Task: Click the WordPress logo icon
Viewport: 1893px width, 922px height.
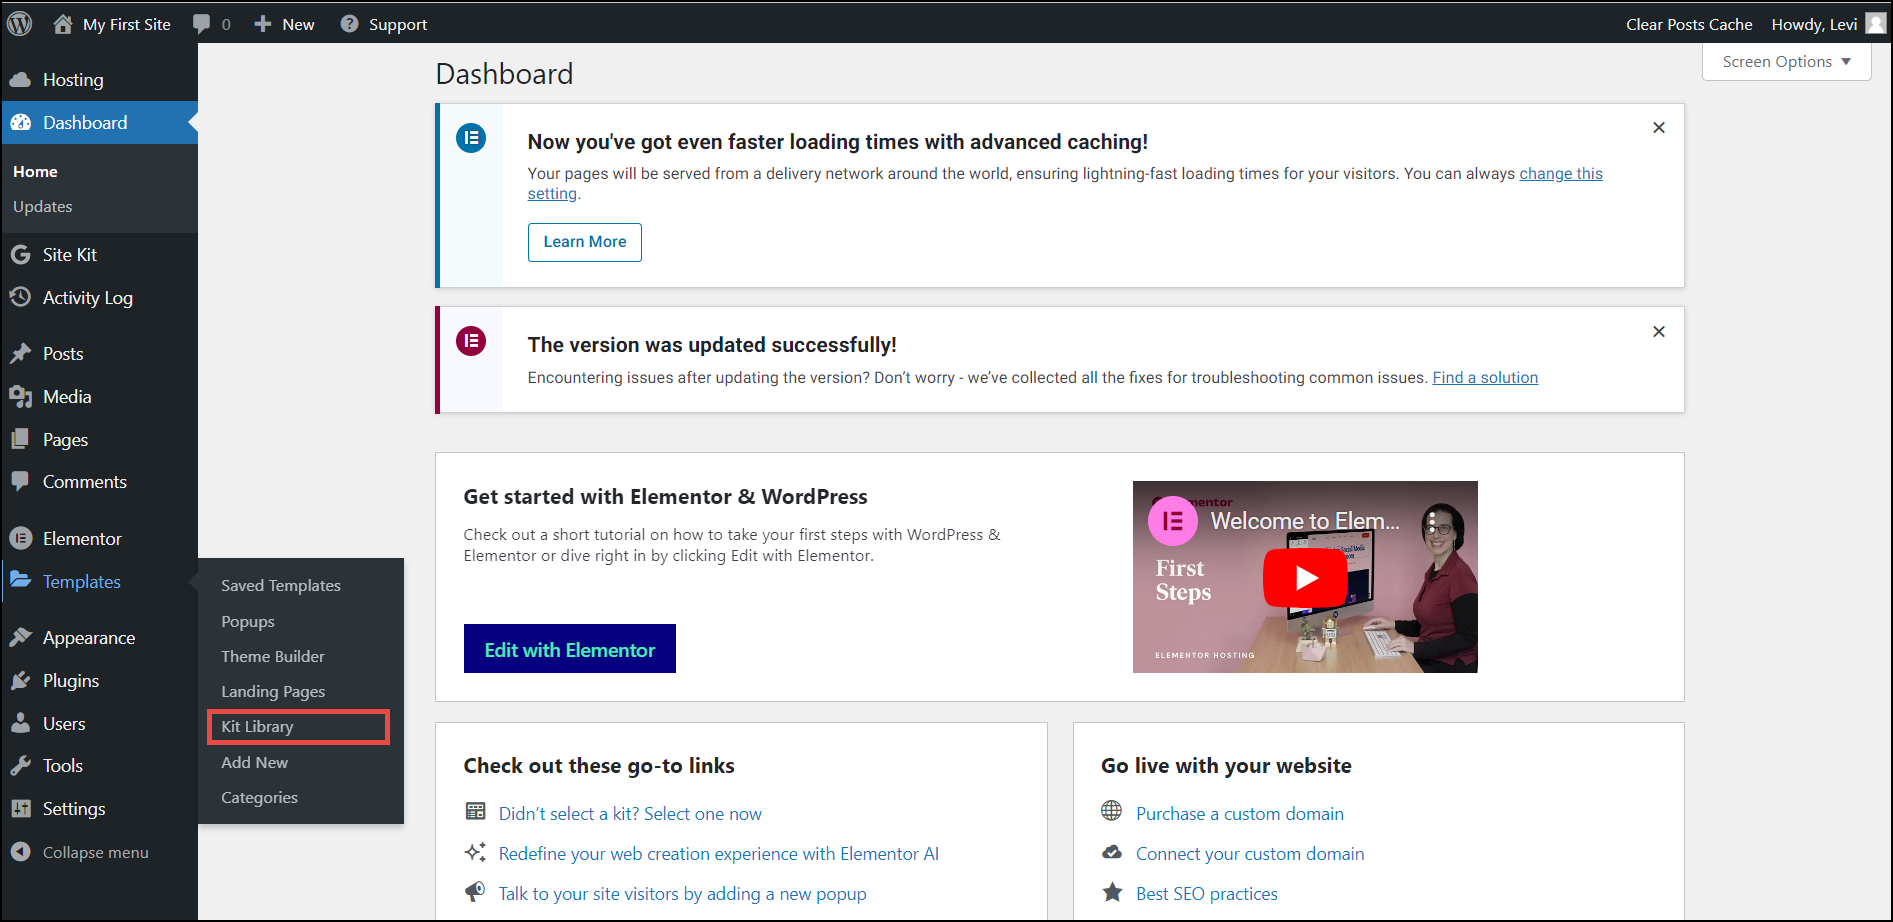Action: (x=20, y=24)
